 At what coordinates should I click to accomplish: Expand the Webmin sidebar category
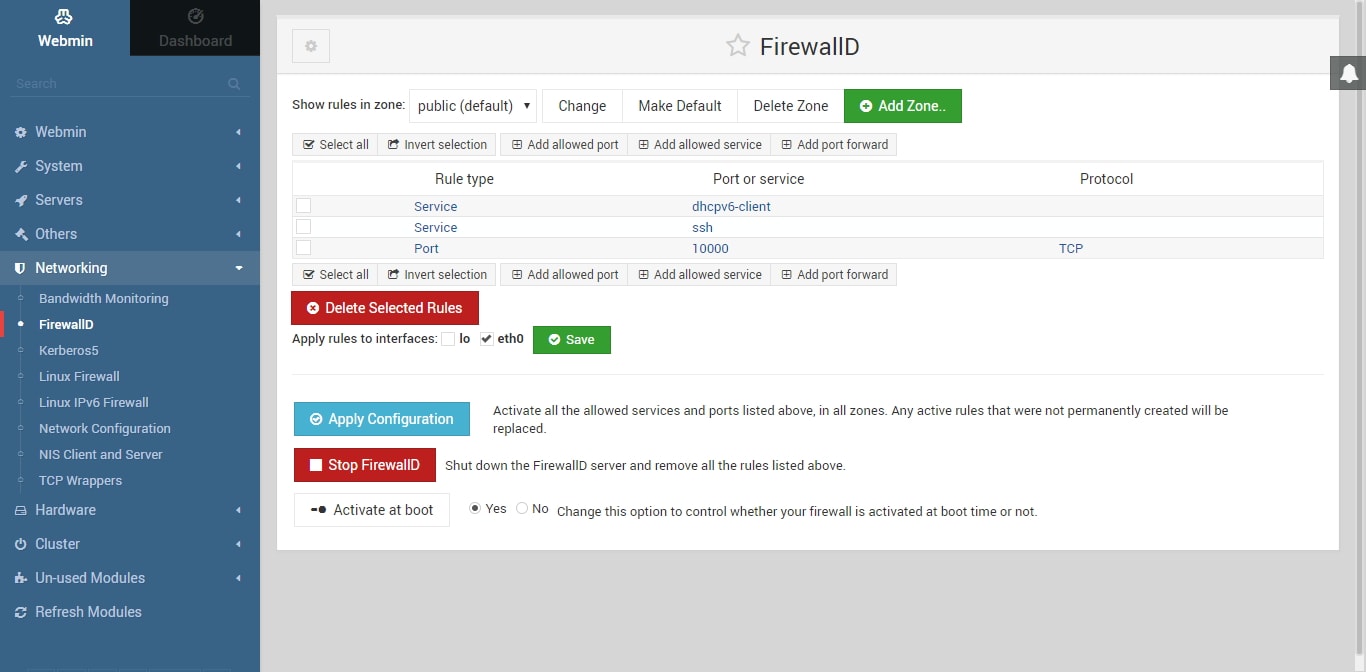coord(130,132)
